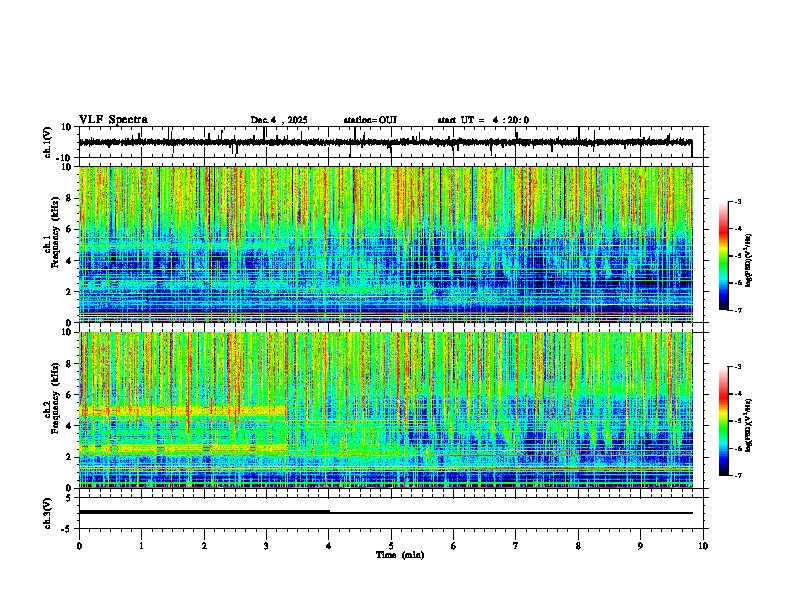Click the ch.1 voltage waveform trace
792x612 pixels.
click(x=385, y=142)
